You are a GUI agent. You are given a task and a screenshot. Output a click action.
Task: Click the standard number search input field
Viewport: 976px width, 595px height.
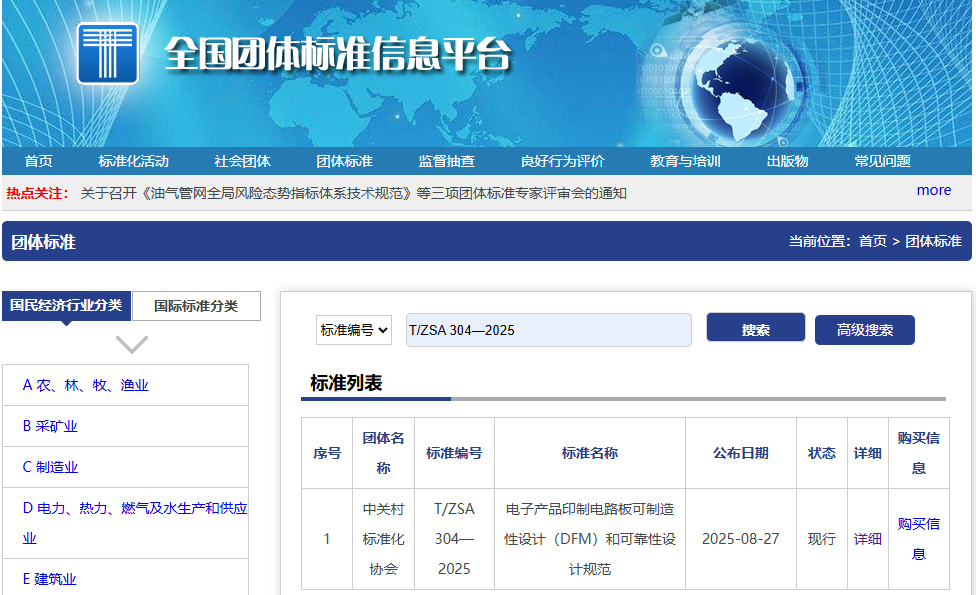pyautogui.click(x=548, y=330)
